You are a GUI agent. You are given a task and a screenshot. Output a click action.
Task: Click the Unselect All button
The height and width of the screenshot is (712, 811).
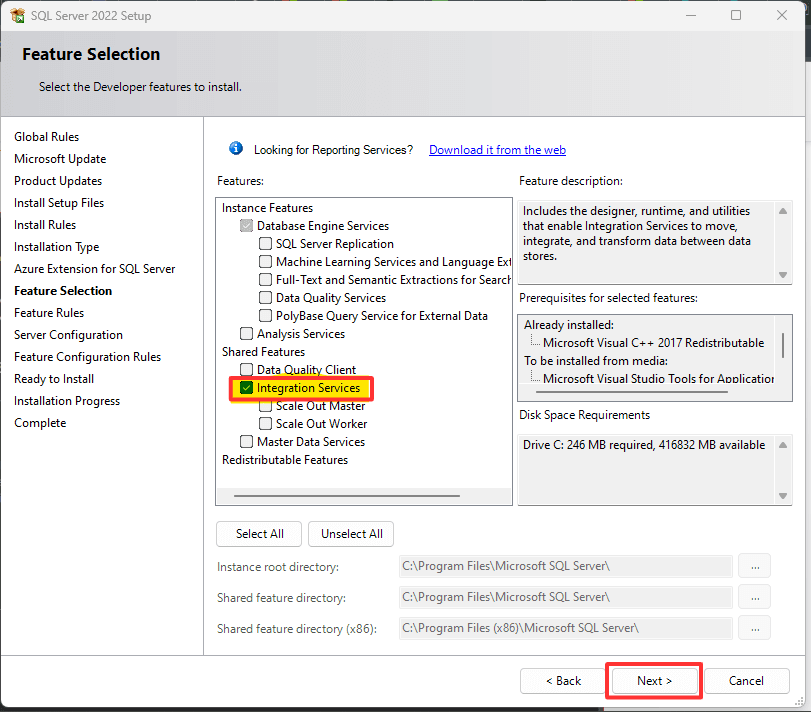[351, 534]
